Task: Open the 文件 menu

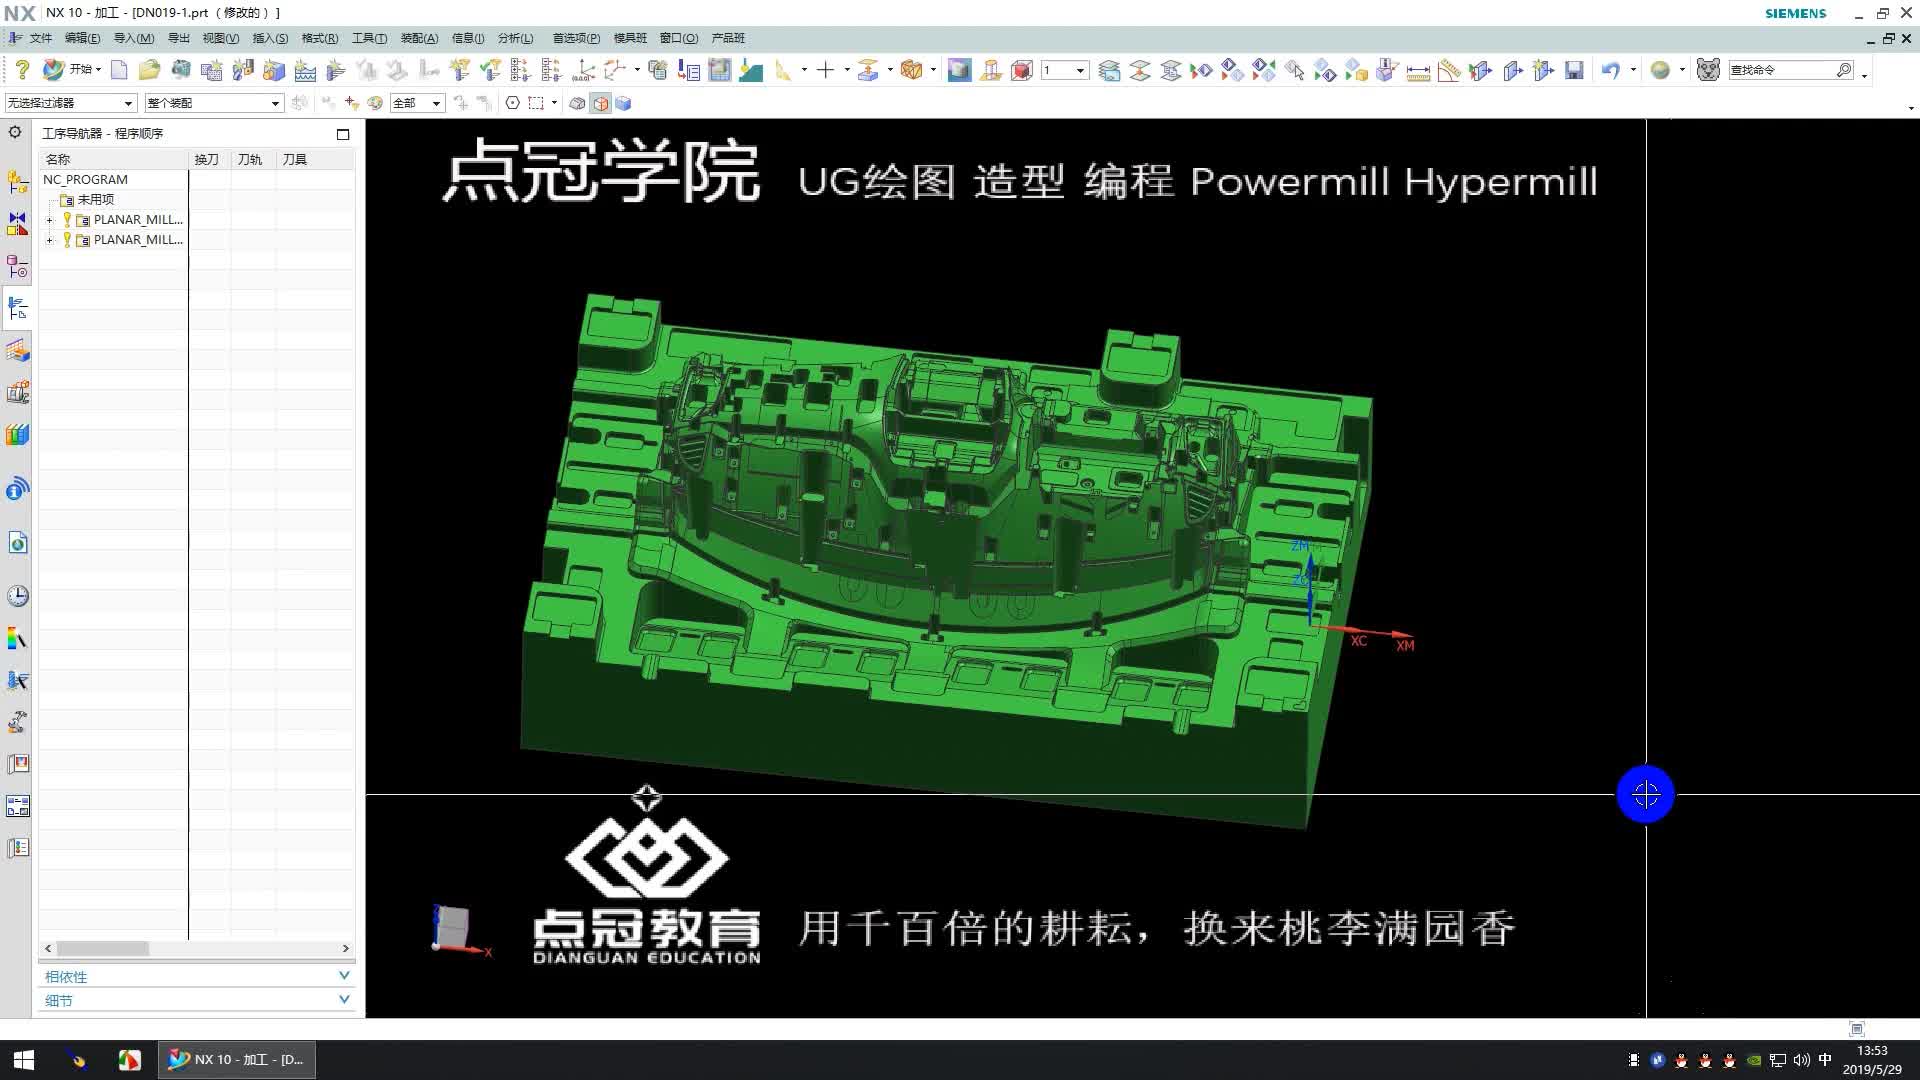Action: (40, 38)
